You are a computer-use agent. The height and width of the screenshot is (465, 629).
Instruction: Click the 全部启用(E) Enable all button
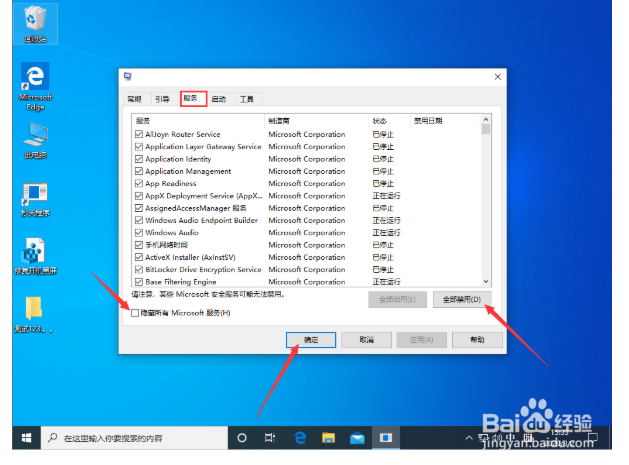pyautogui.click(x=397, y=300)
